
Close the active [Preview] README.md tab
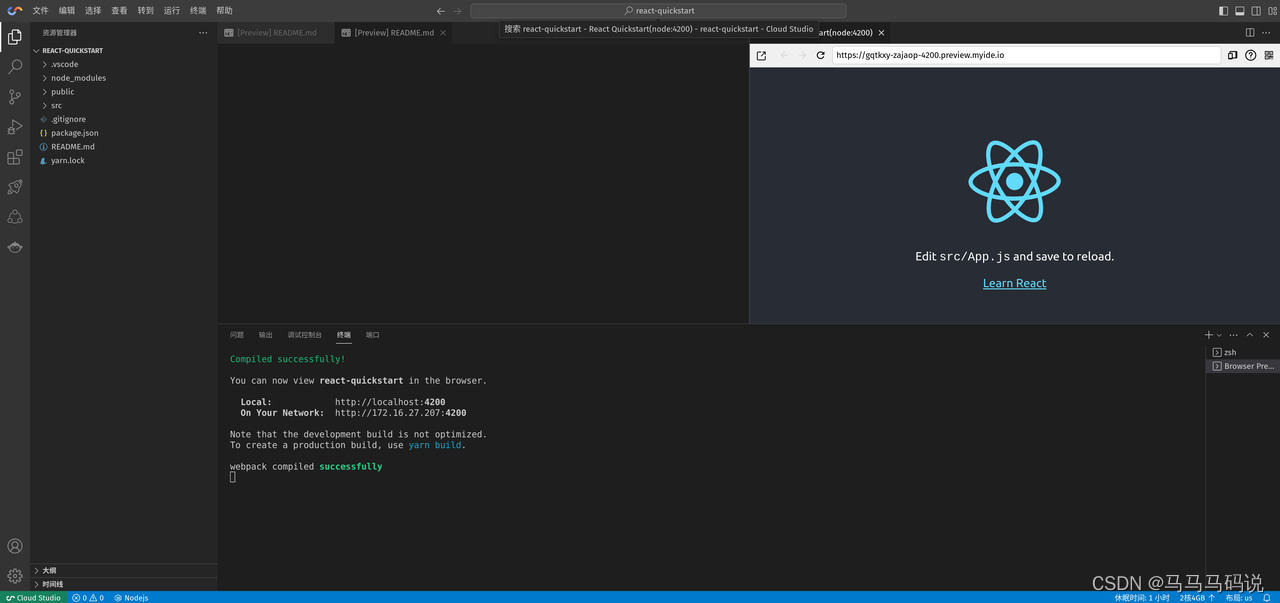(444, 33)
